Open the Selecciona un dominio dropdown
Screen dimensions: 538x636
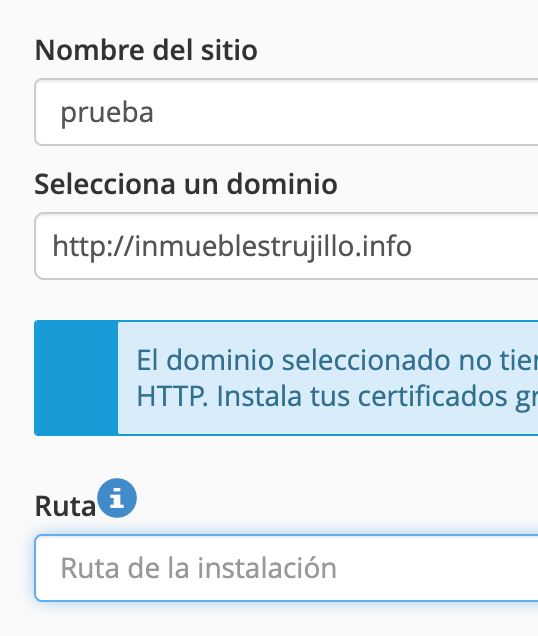(x=286, y=246)
